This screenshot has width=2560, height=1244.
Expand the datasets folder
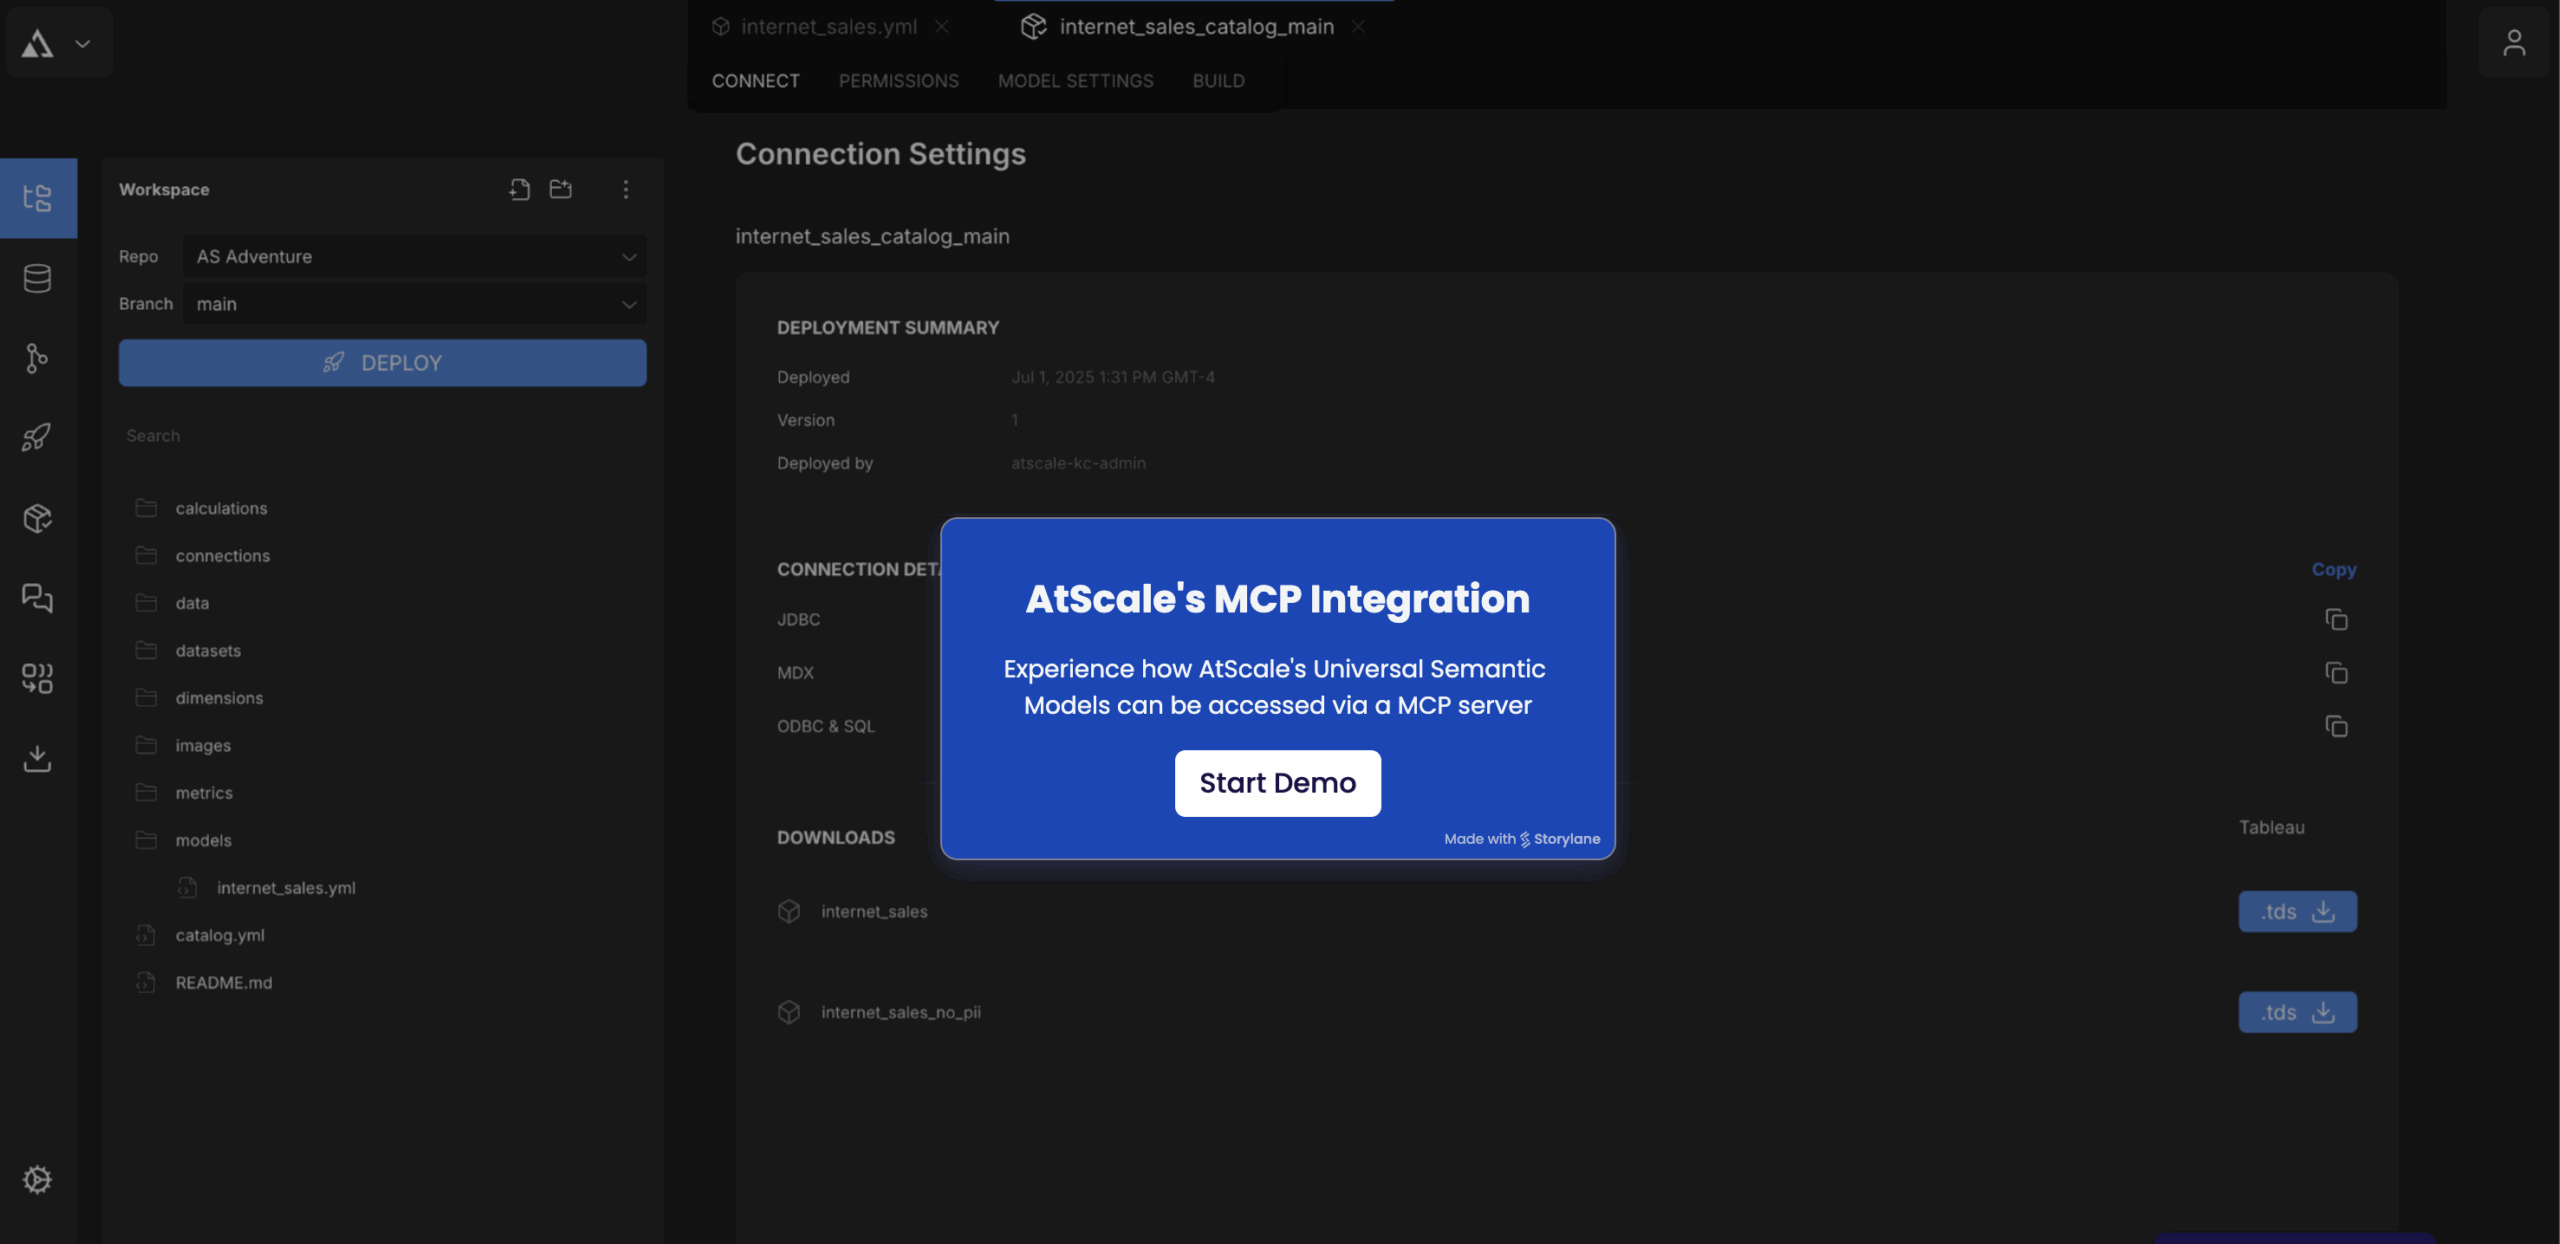208,650
